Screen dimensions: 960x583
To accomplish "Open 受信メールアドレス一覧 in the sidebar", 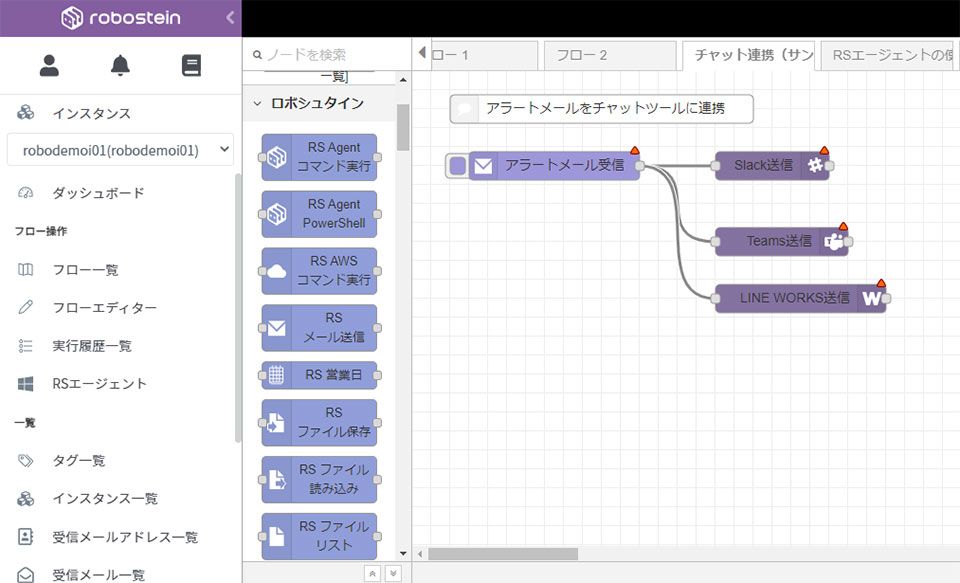I will [125, 537].
